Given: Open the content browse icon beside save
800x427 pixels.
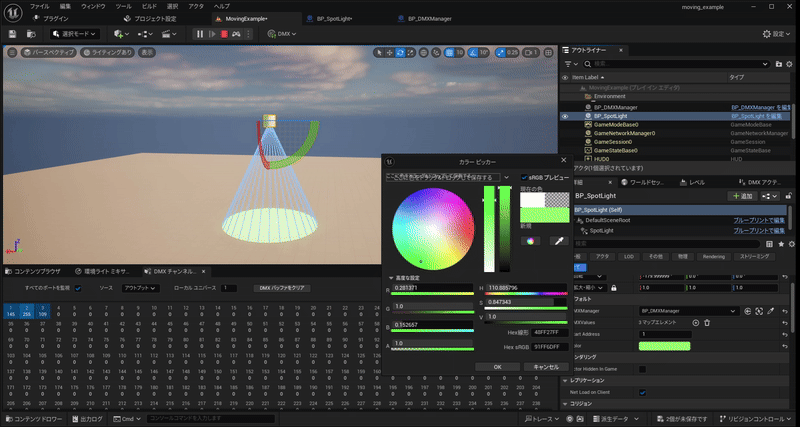Looking at the screenshot, I should (31, 34).
